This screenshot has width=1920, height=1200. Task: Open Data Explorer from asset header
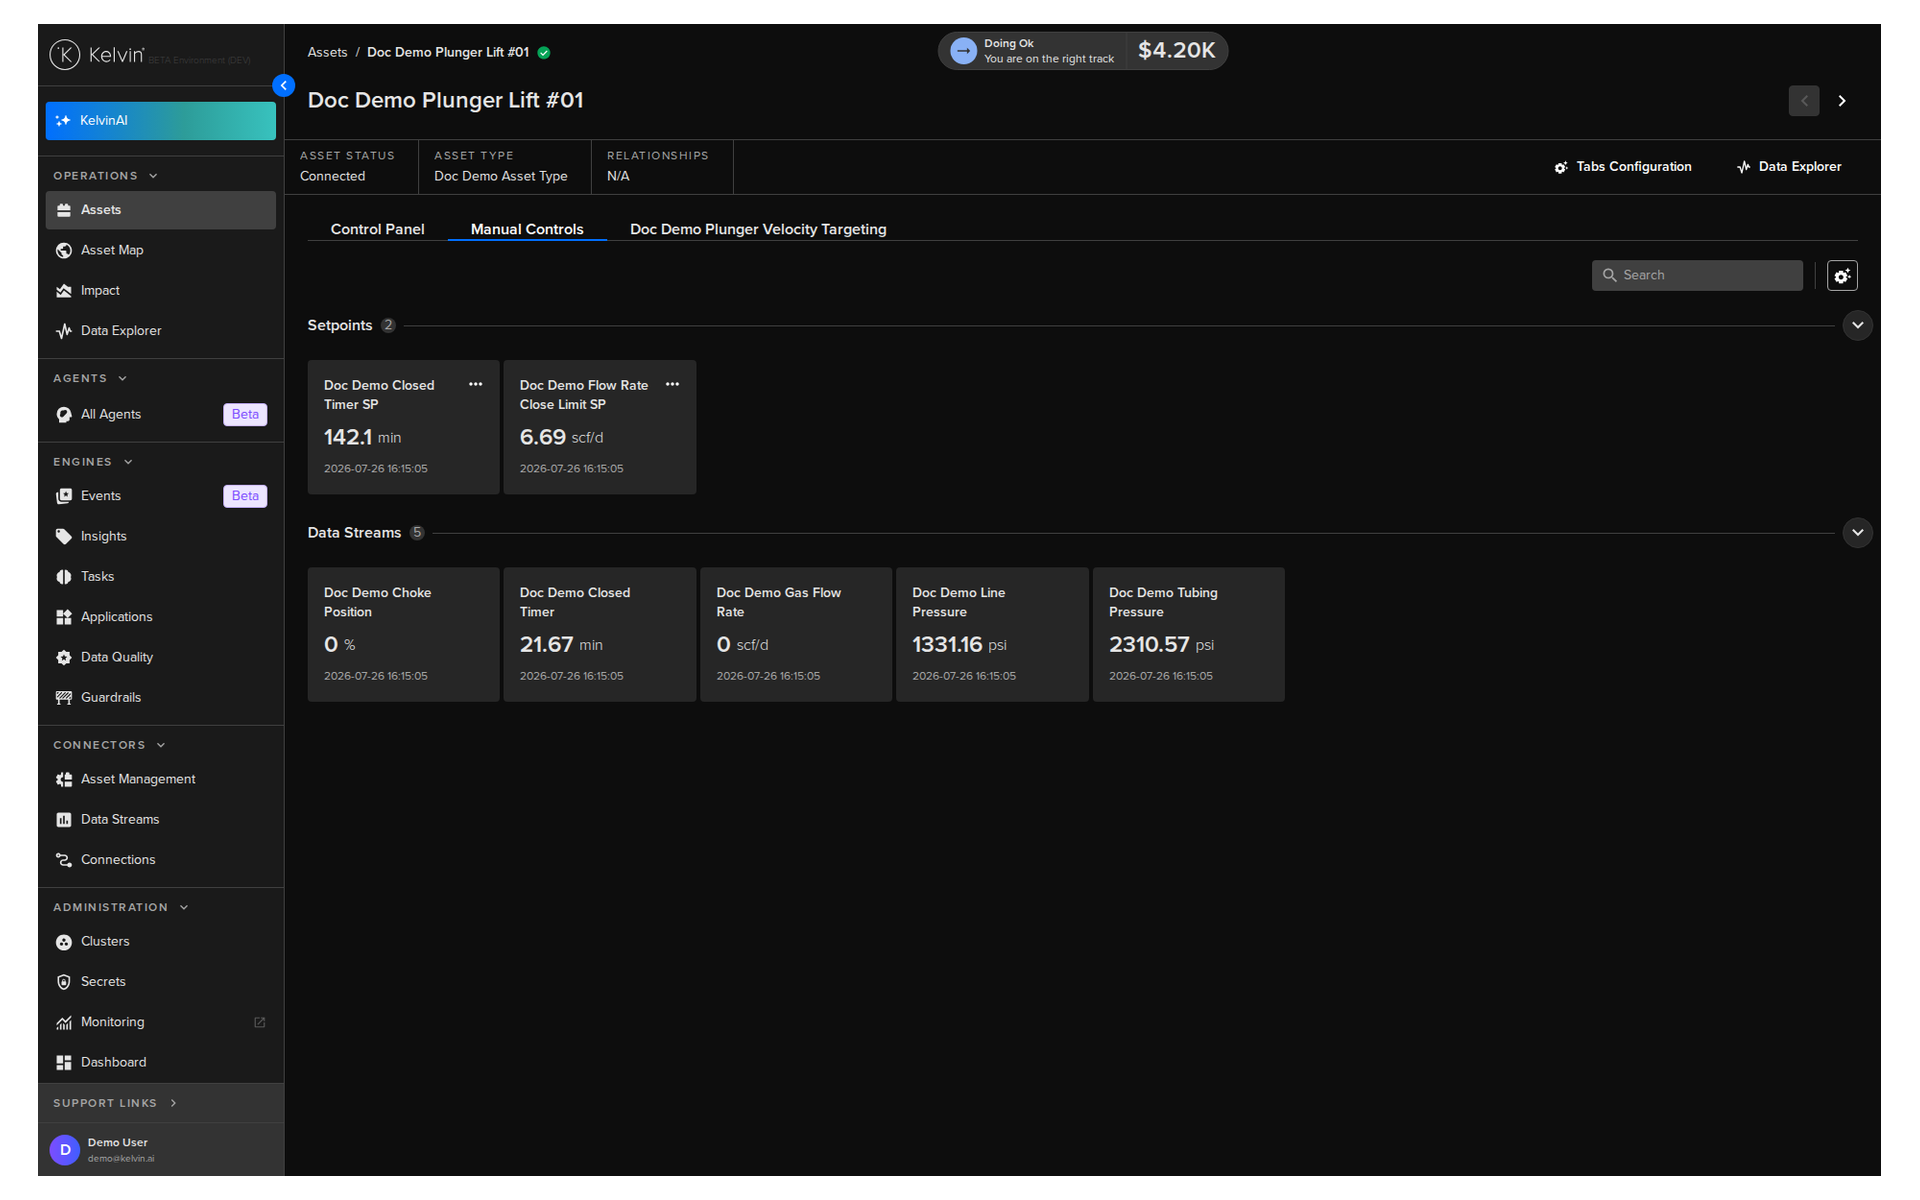point(1789,167)
